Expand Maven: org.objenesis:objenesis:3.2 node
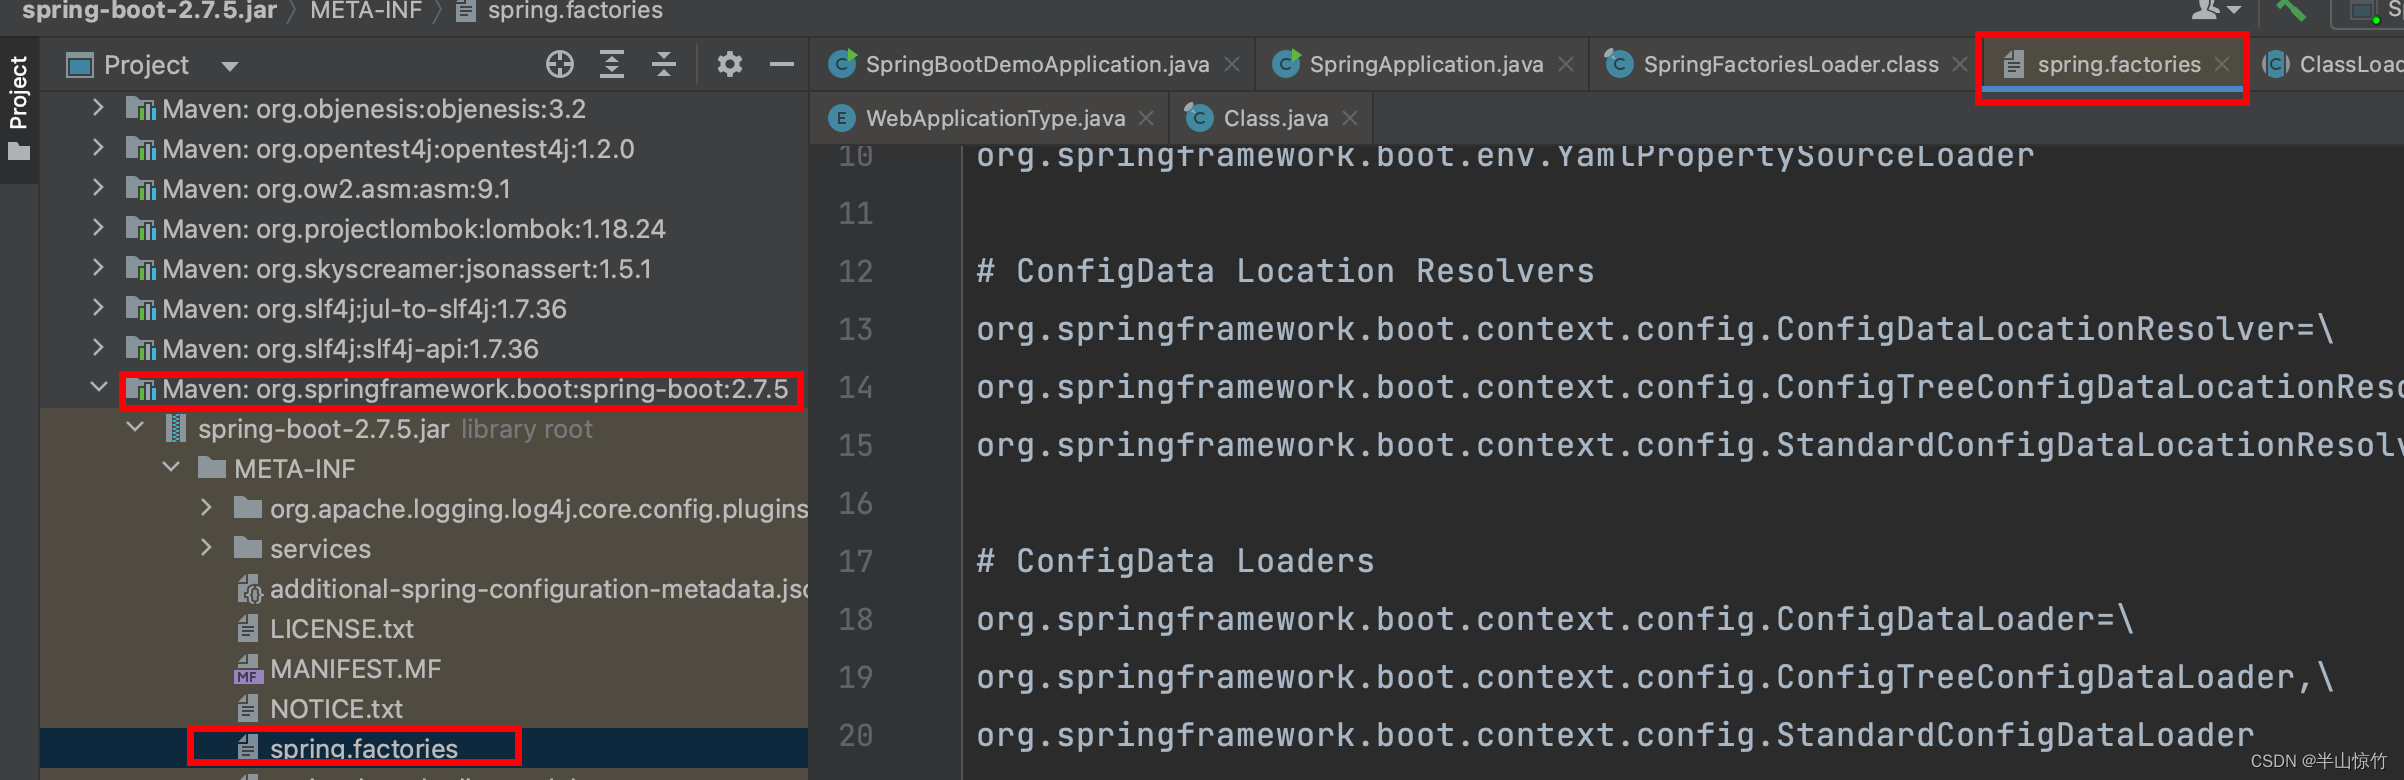The image size is (2404, 780). click(98, 108)
